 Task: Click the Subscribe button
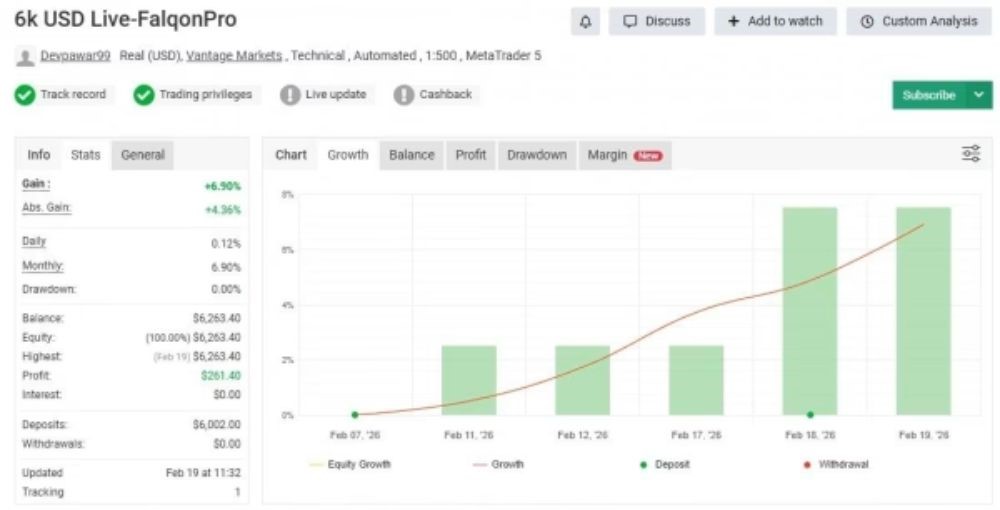point(929,95)
